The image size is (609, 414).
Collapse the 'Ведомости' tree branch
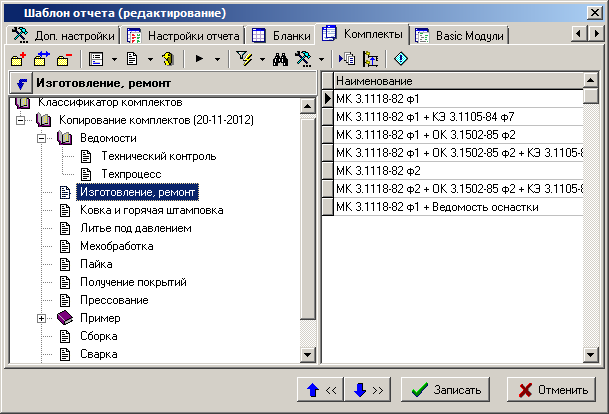(41, 138)
